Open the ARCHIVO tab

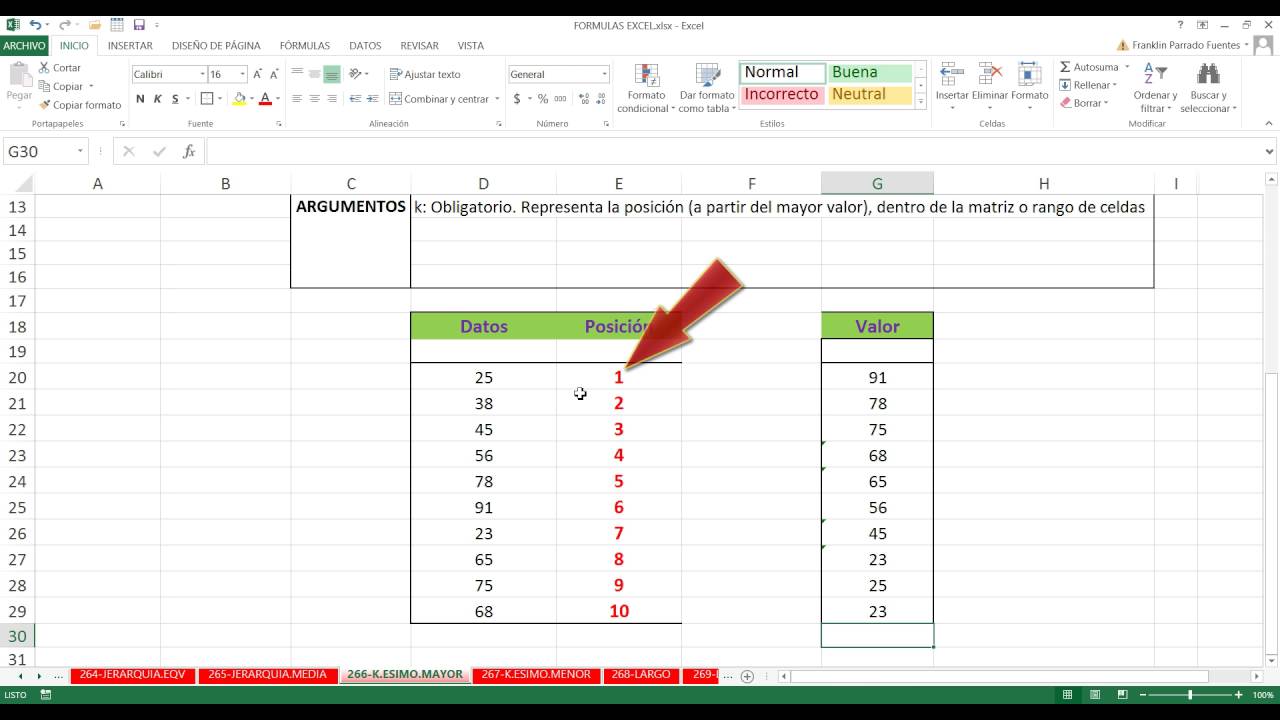[24, 45]
